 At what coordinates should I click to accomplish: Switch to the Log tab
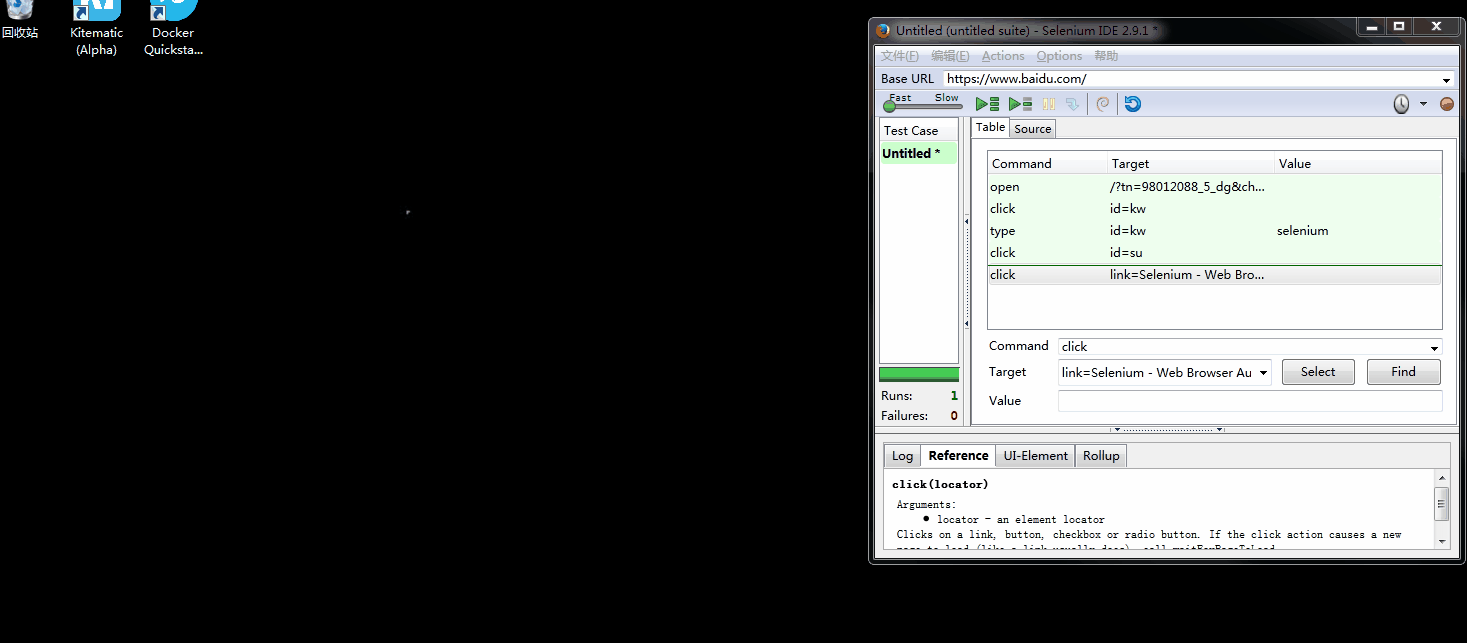coord(902,456)
